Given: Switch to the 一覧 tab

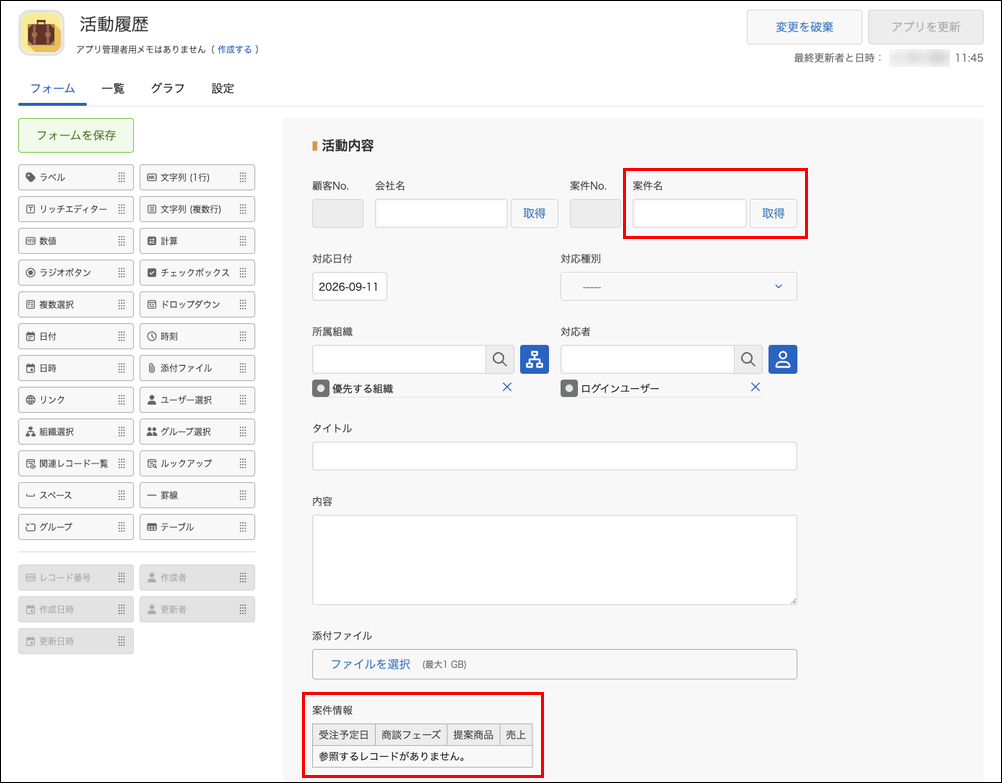Looking at the screenshot, I should tap(112, 88).
